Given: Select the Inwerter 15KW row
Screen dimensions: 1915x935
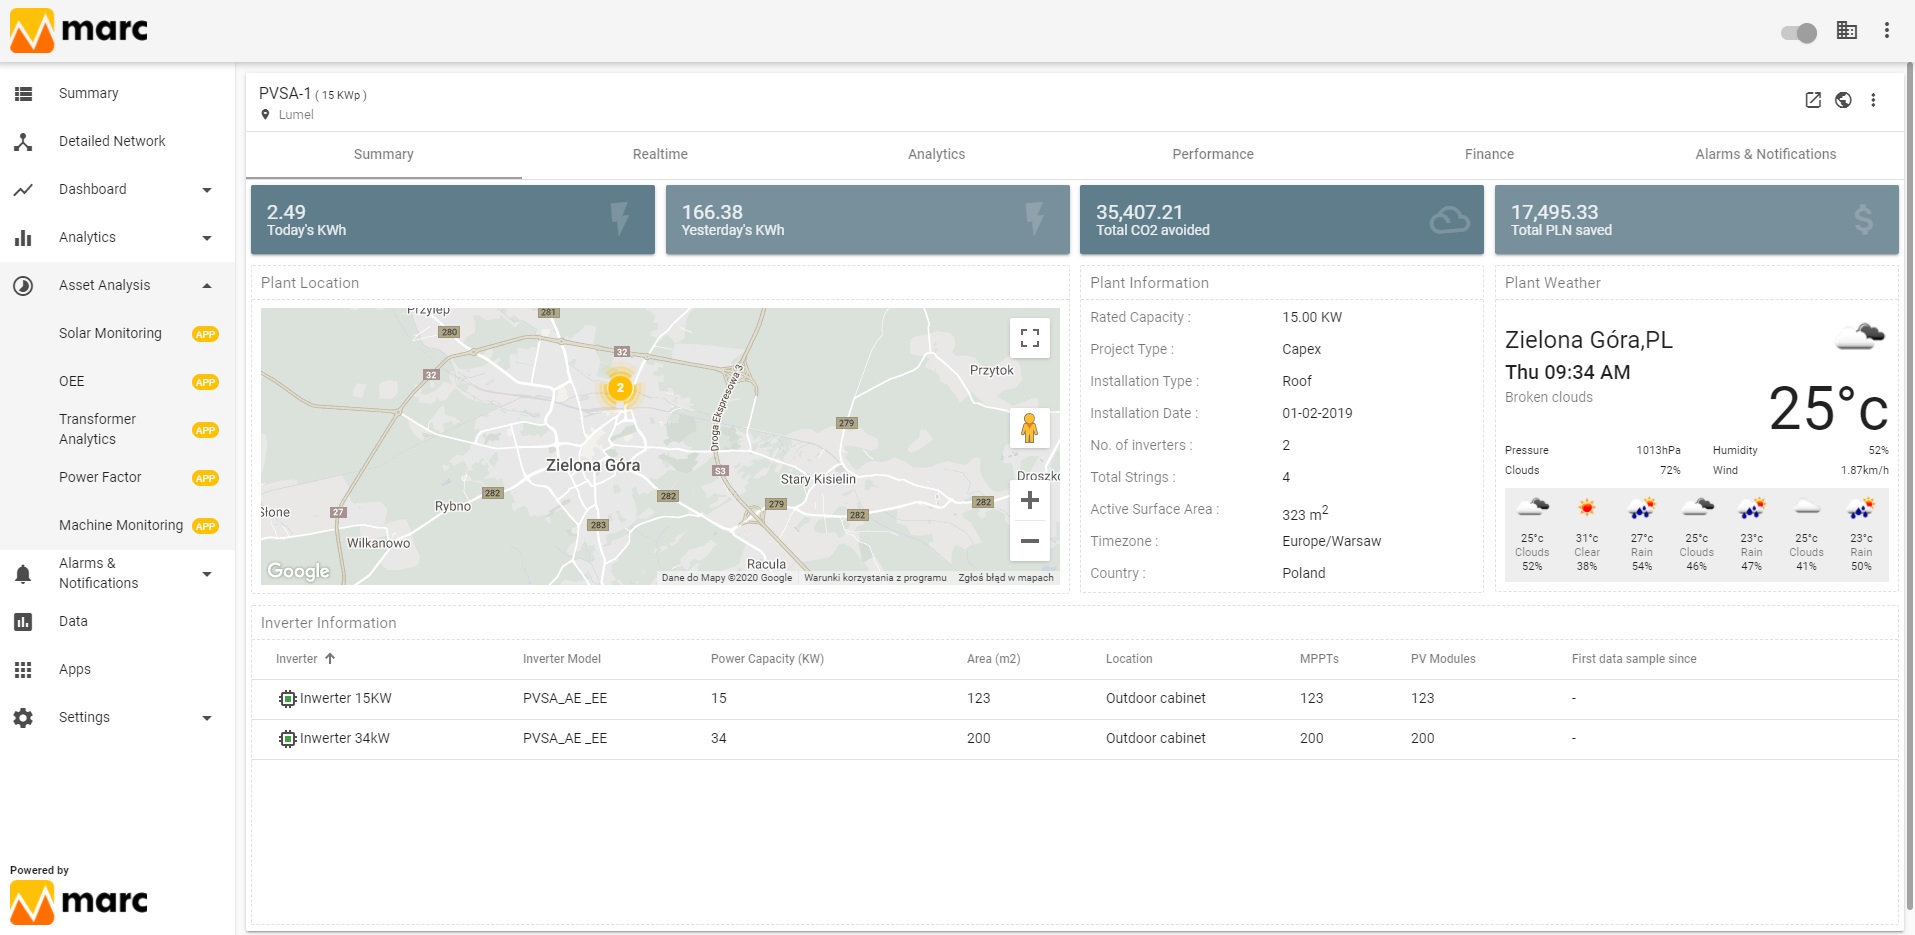Looking at the screenshot, I should click(1075, 699).
